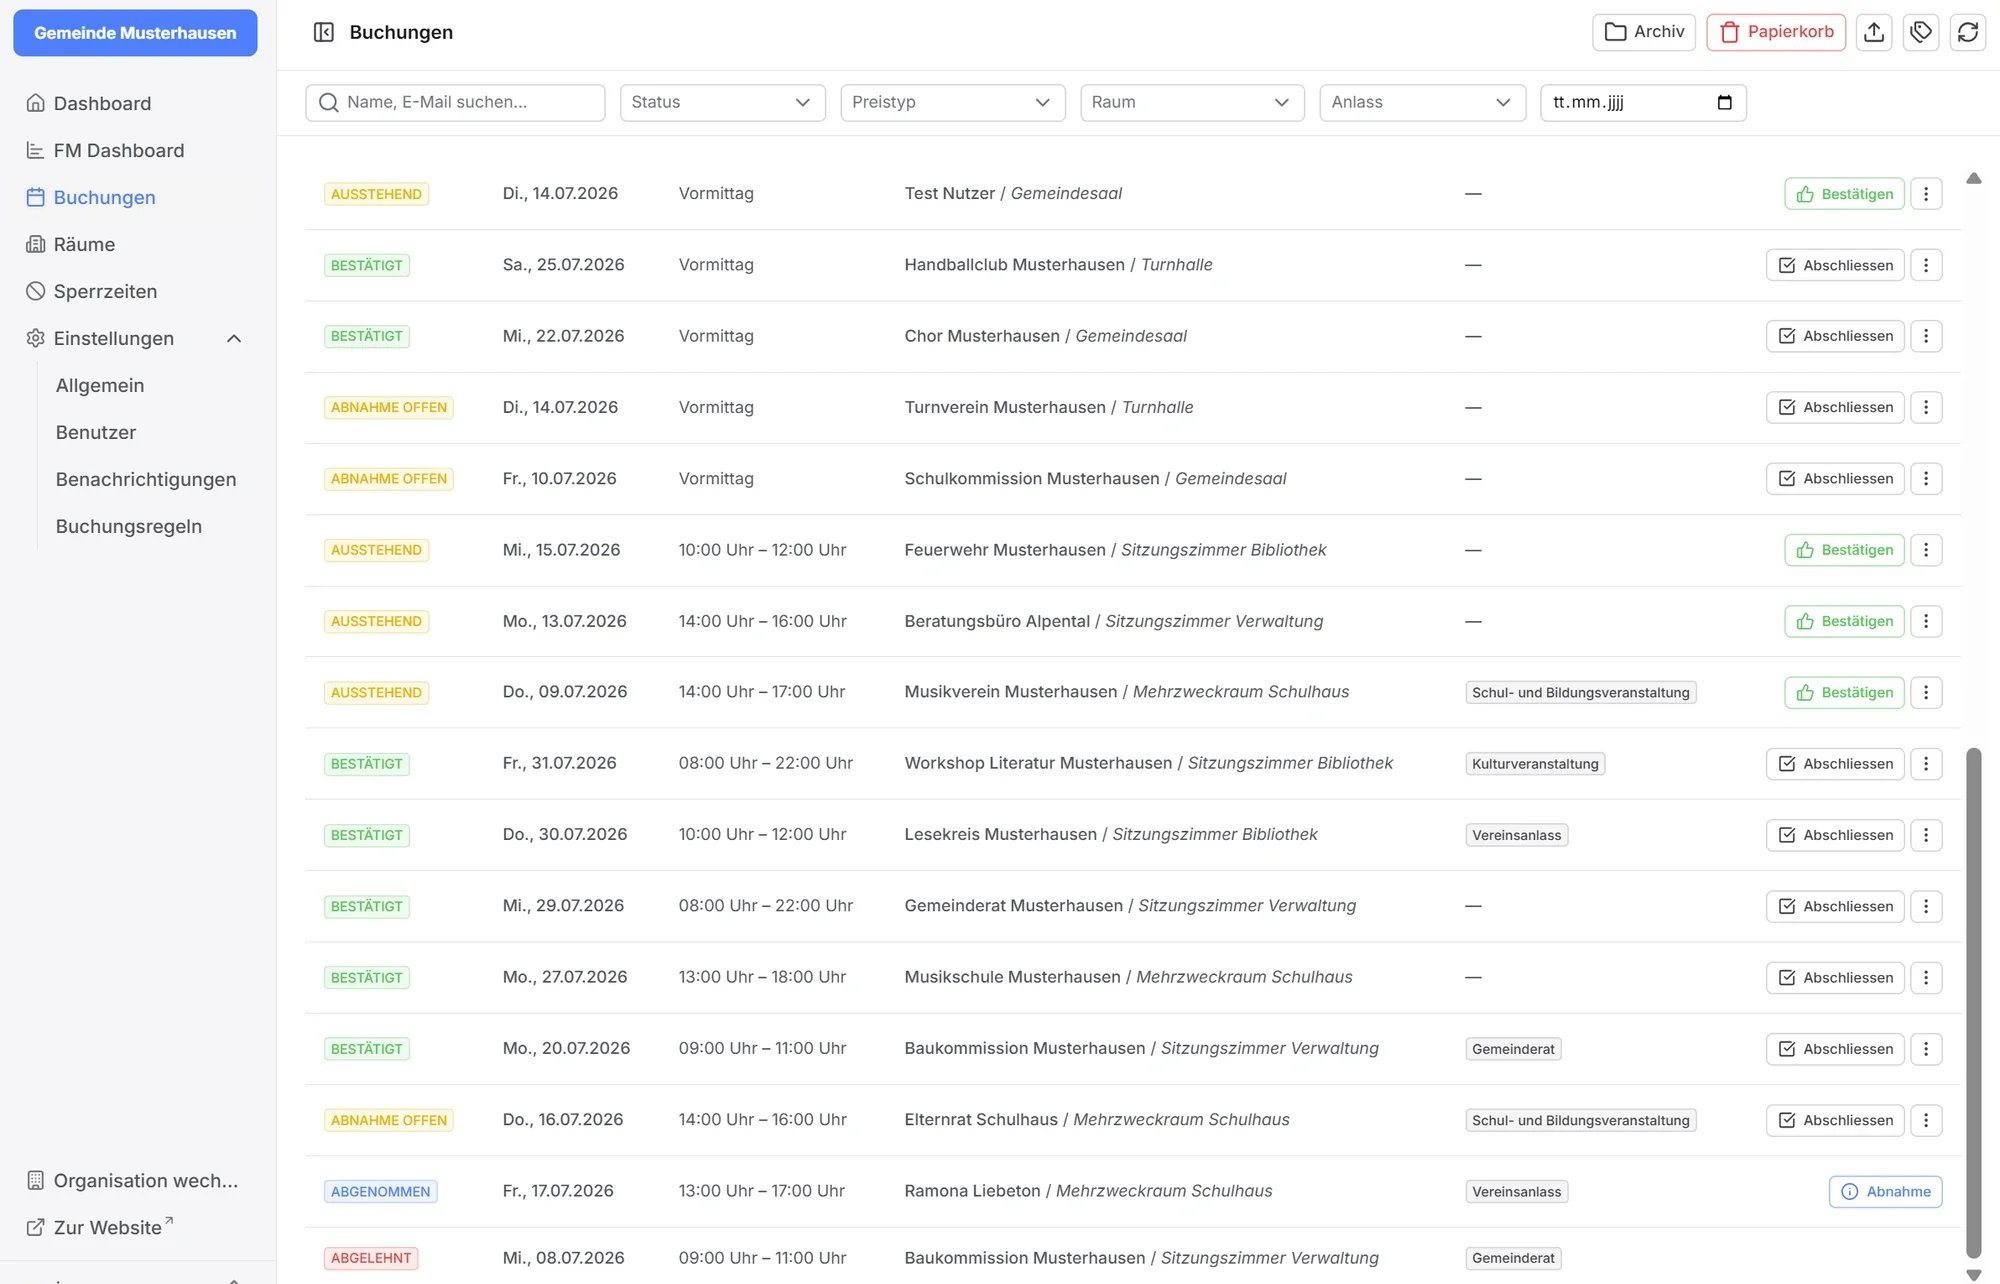The height and width of the screenshot is (1284, 2000).
Task: Open the Preistyp filter dropdown
Action: [952, 102]
